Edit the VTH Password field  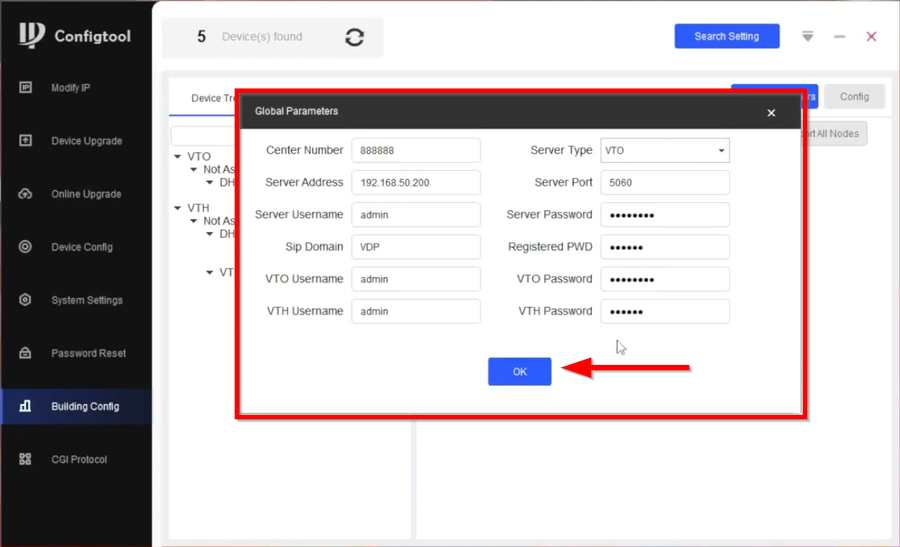[665, 311]
